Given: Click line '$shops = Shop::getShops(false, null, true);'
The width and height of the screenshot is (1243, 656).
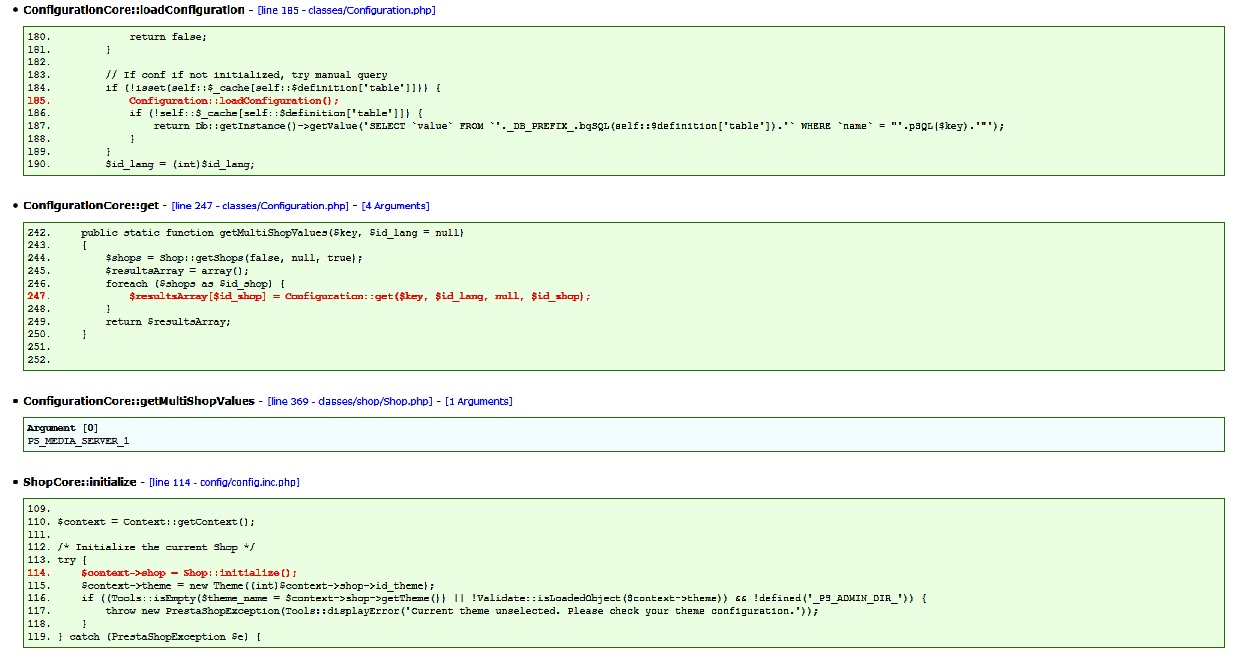Looking at the screenshot, I should [234, 258].
